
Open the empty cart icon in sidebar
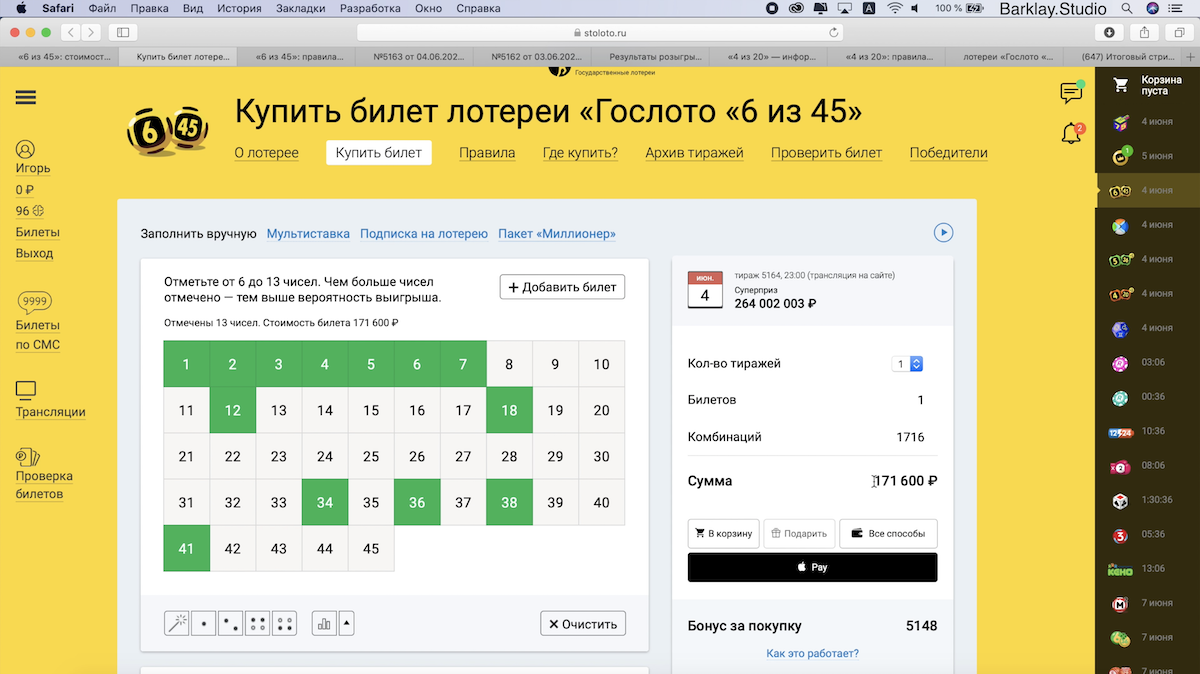coord(1120,85)
